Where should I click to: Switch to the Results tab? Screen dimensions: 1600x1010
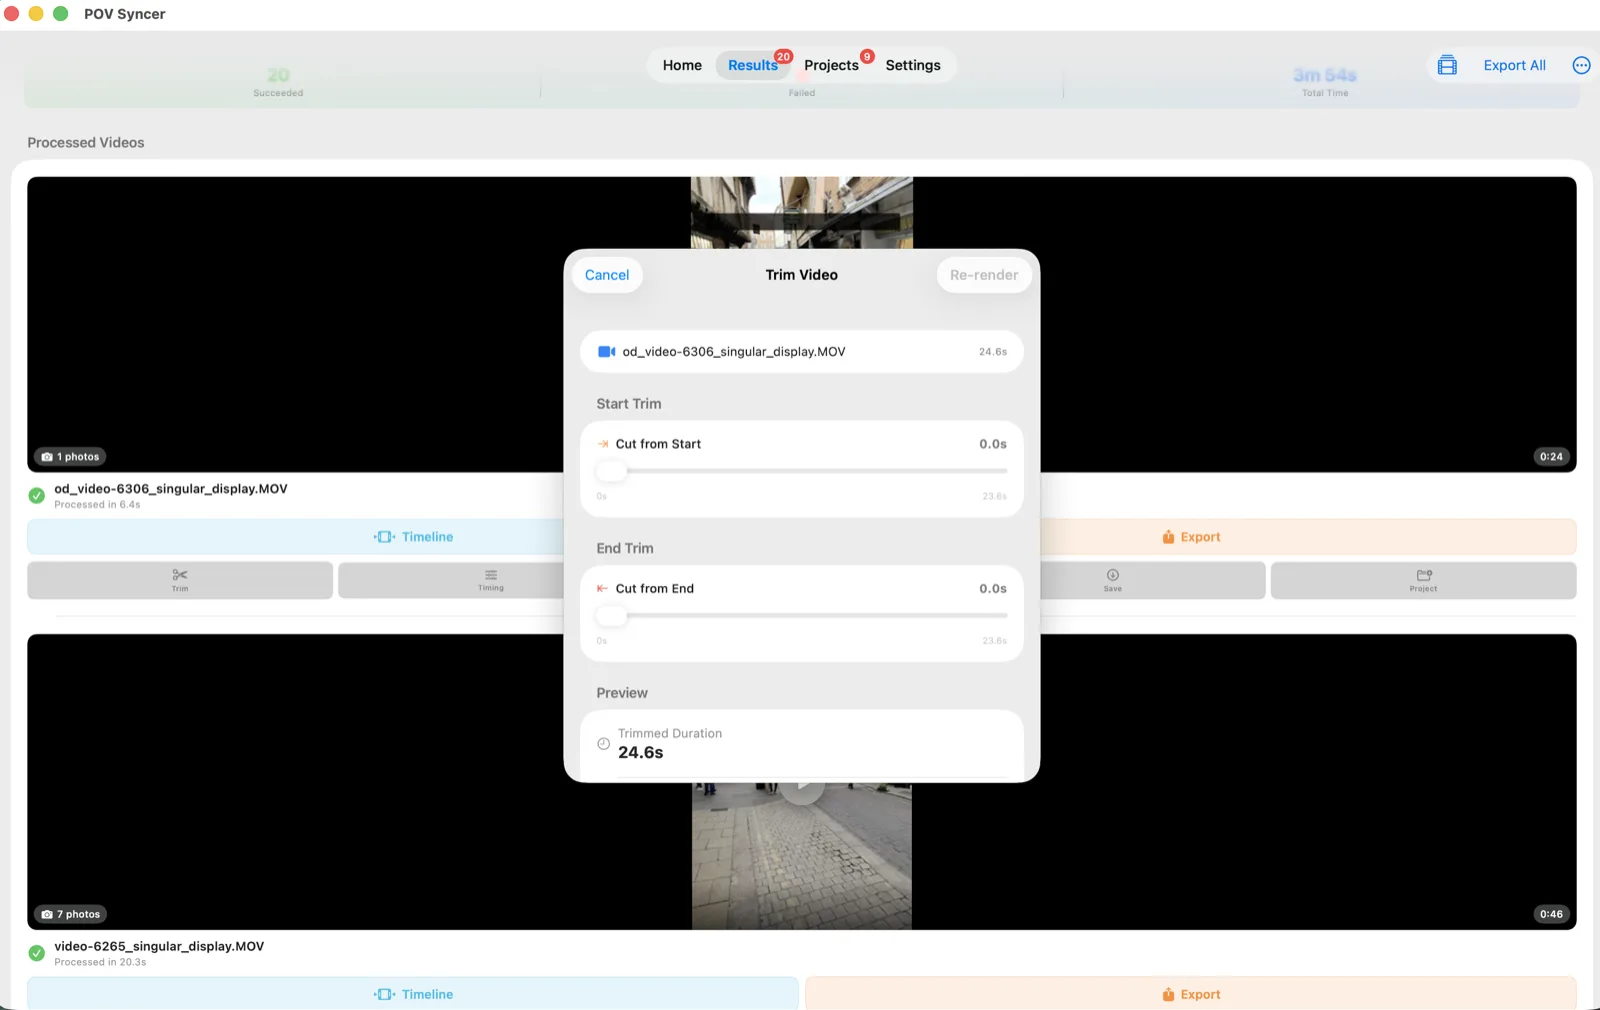753,65
